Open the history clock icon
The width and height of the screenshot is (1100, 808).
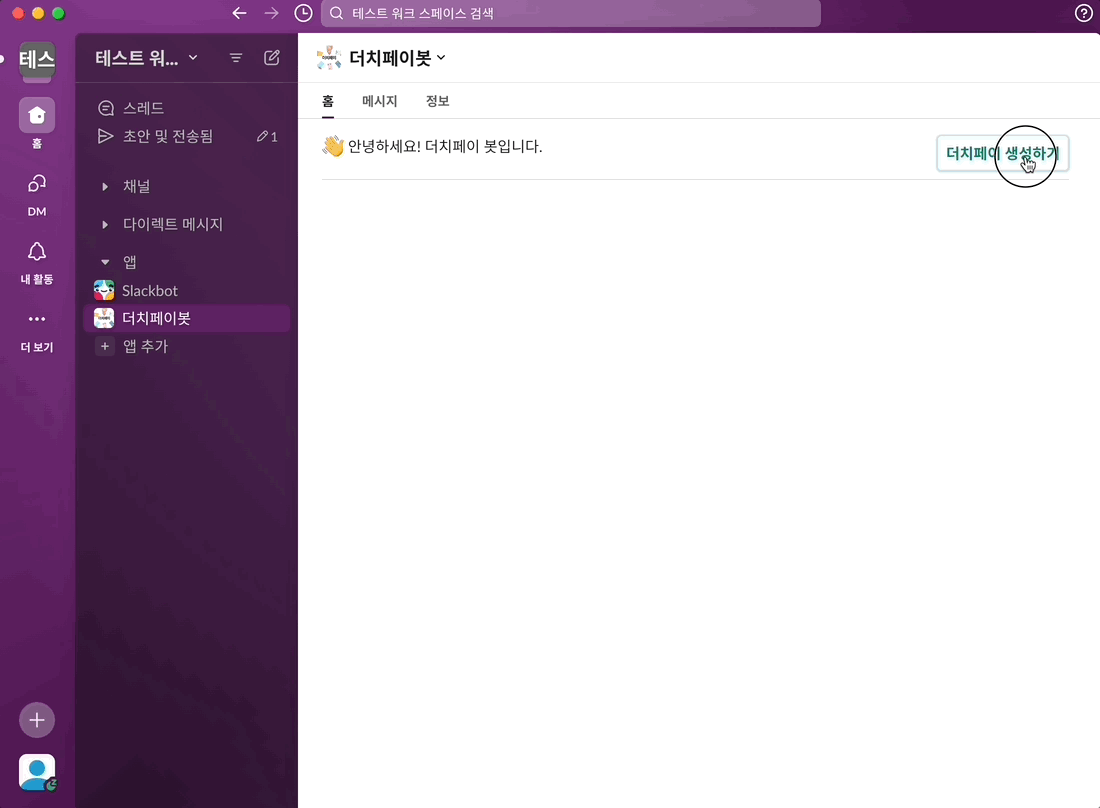[303, 13]
